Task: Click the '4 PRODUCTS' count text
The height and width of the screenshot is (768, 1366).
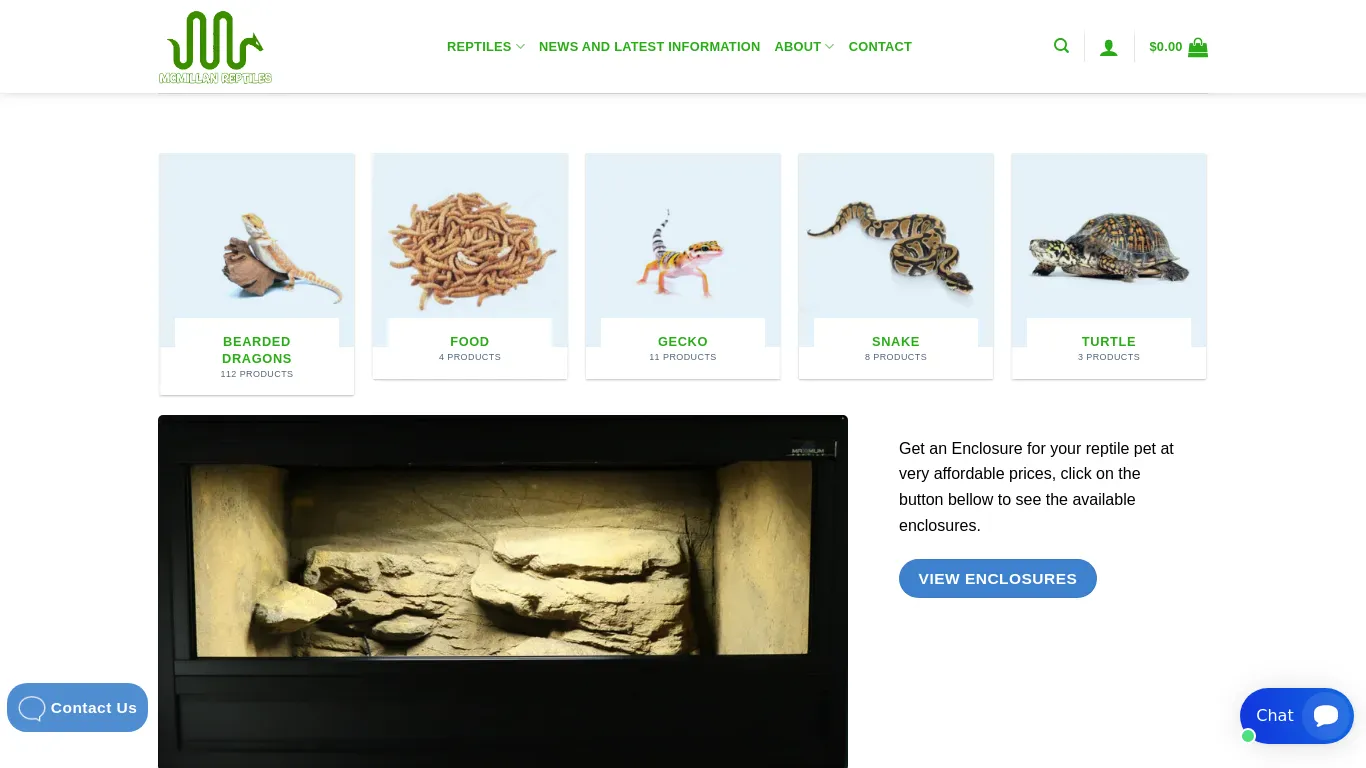Action: click(470, 357)
